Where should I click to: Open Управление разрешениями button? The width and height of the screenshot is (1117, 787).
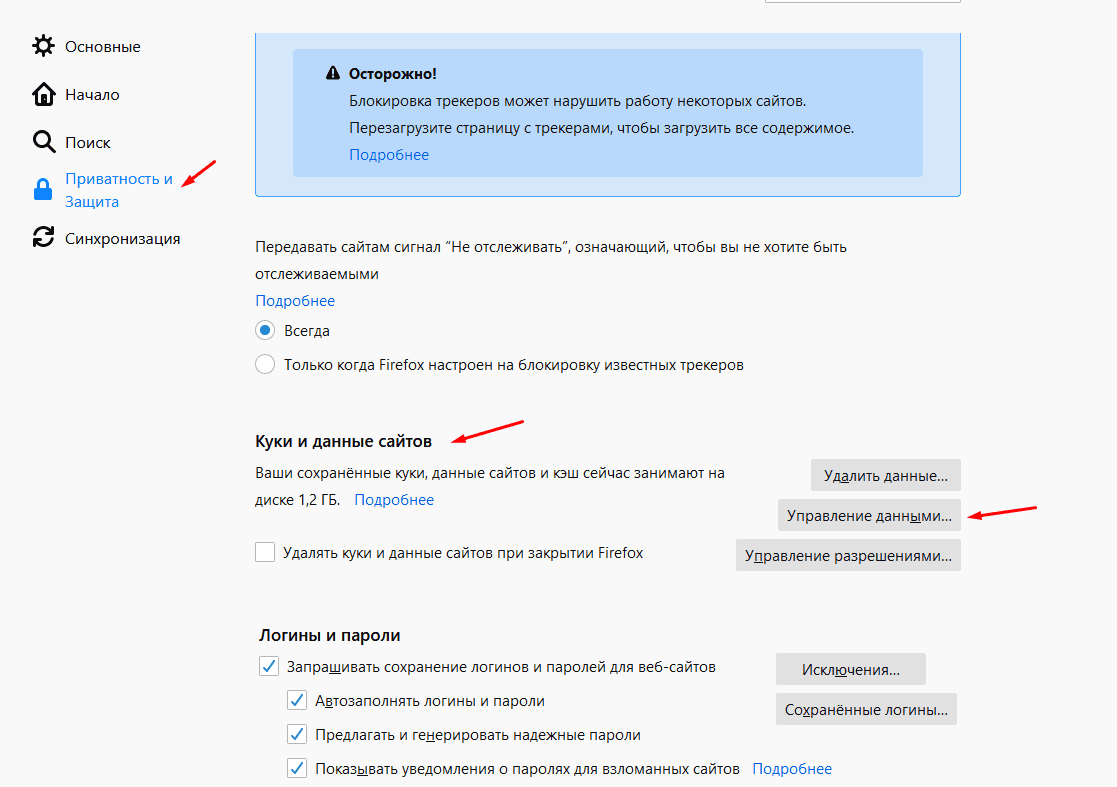click(x=848, y=555)
